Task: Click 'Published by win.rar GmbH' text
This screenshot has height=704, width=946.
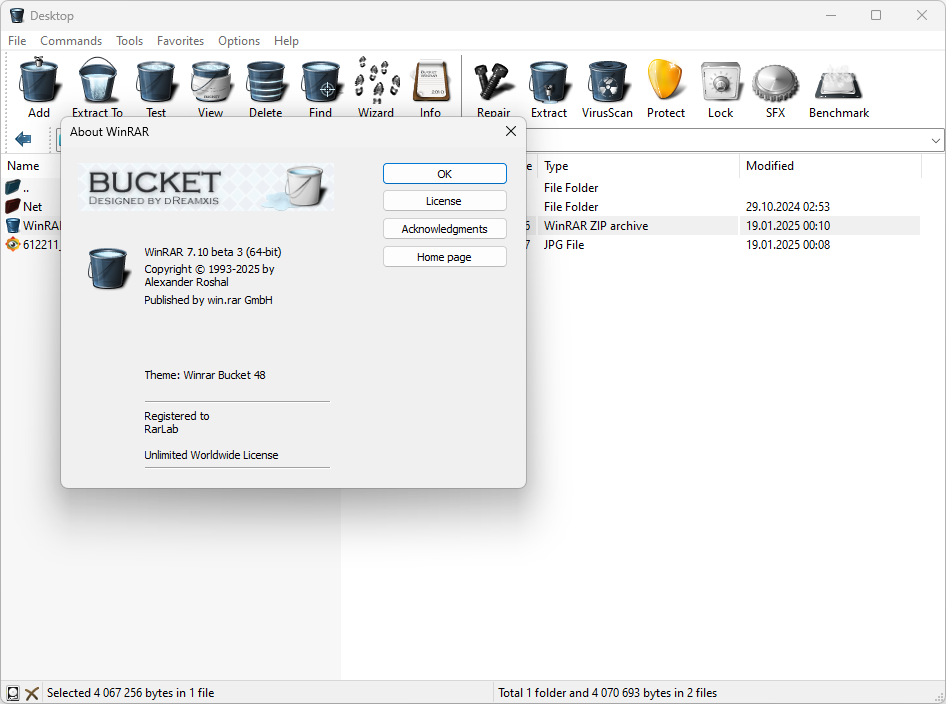Action: click(x=208, y=300)
